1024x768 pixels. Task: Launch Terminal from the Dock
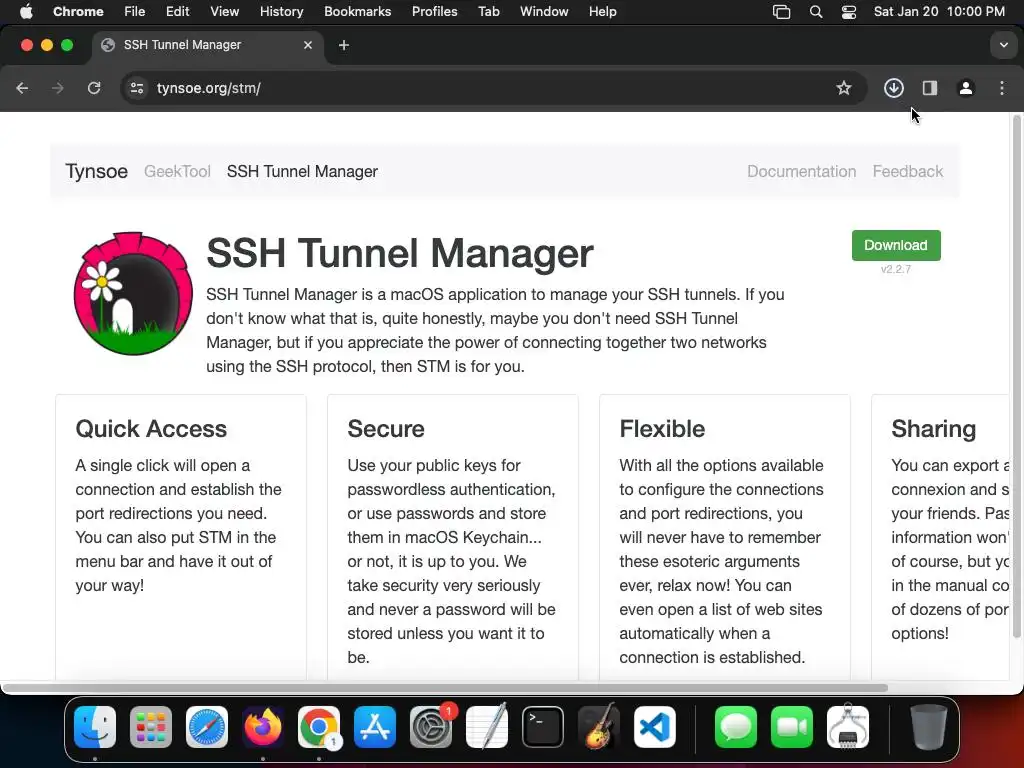point(543,726)
